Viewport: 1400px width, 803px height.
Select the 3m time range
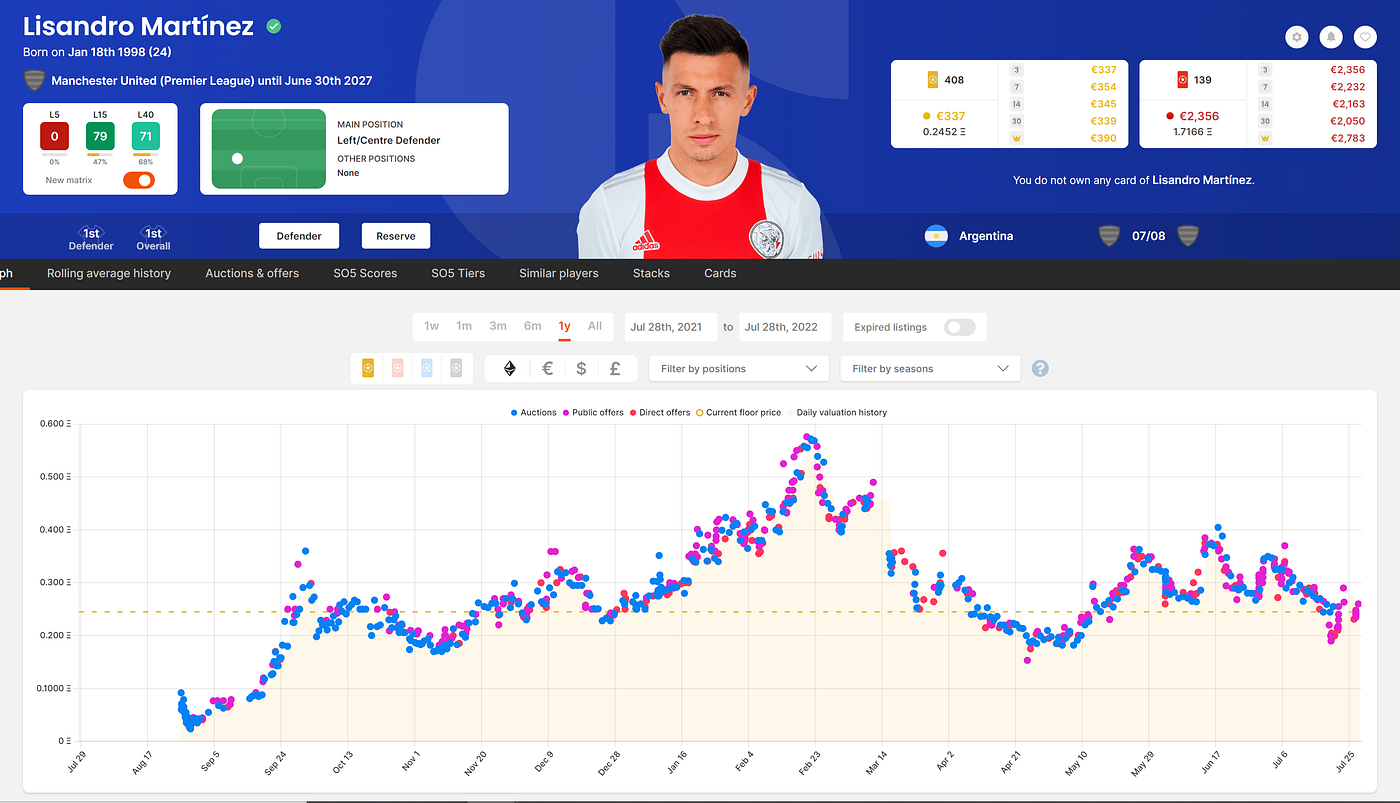[498, 326]
